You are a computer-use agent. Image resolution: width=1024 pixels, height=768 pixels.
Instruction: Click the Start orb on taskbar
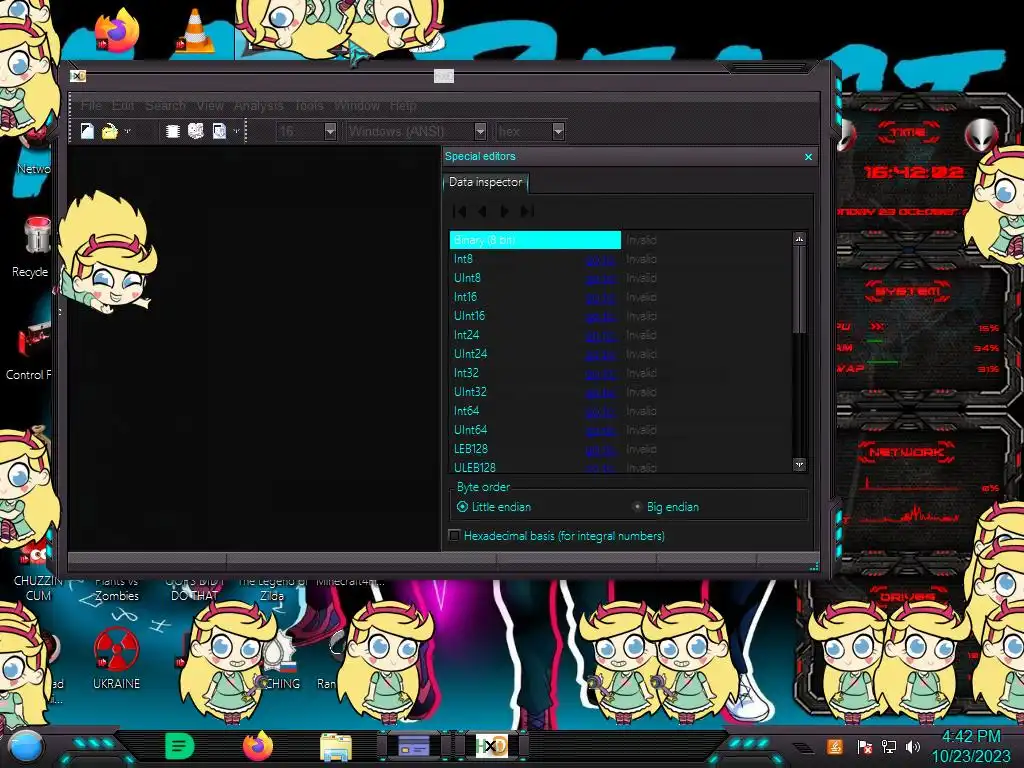(26, 746)
